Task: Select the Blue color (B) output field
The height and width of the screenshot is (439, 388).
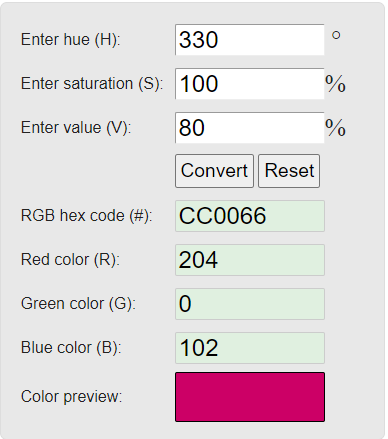Action: pos(250,348)
